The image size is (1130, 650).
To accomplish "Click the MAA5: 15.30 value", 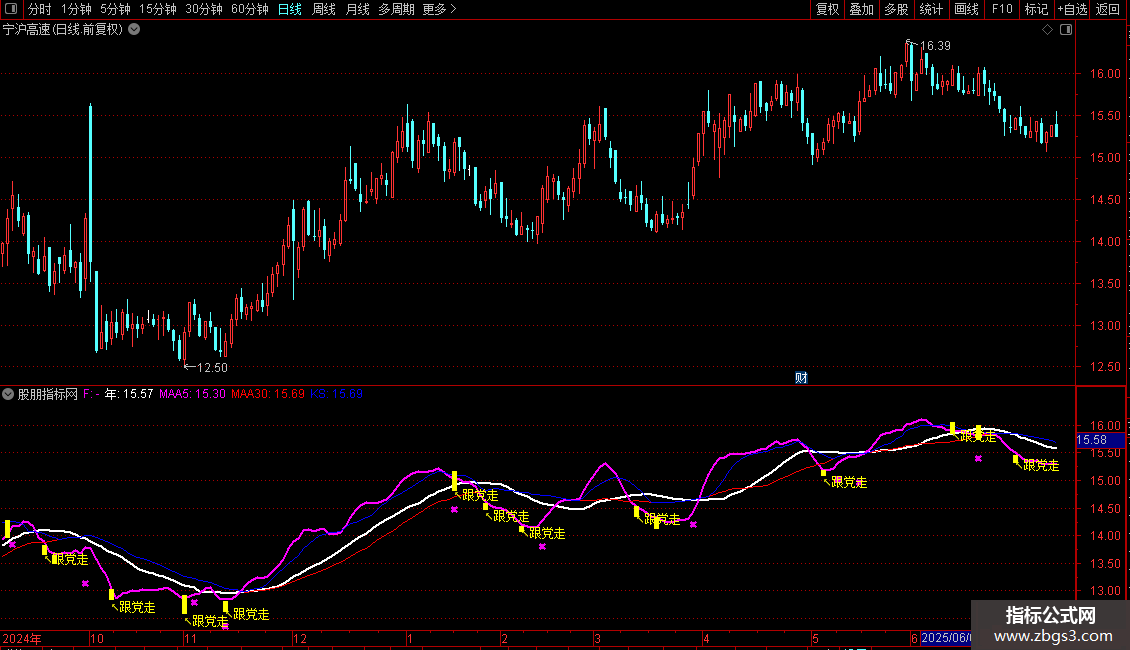I will click(192, 394).
